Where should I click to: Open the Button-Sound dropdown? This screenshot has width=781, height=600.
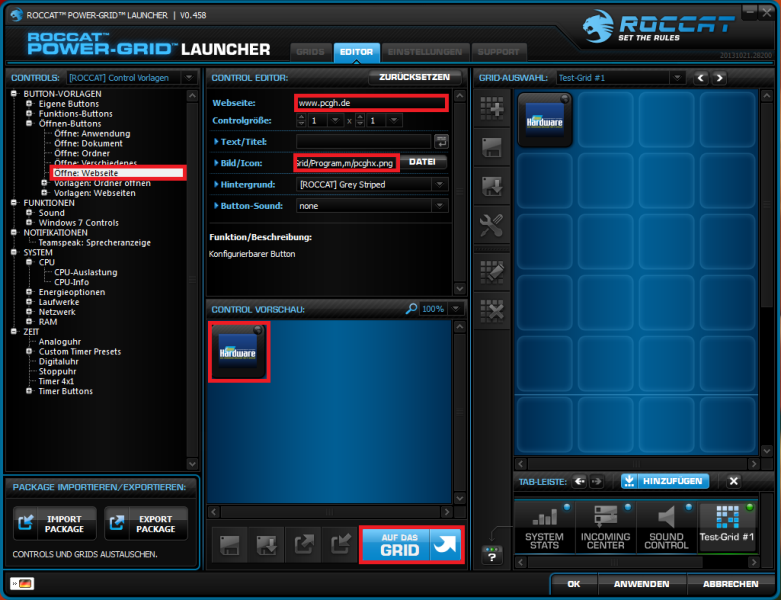point(439,206)
